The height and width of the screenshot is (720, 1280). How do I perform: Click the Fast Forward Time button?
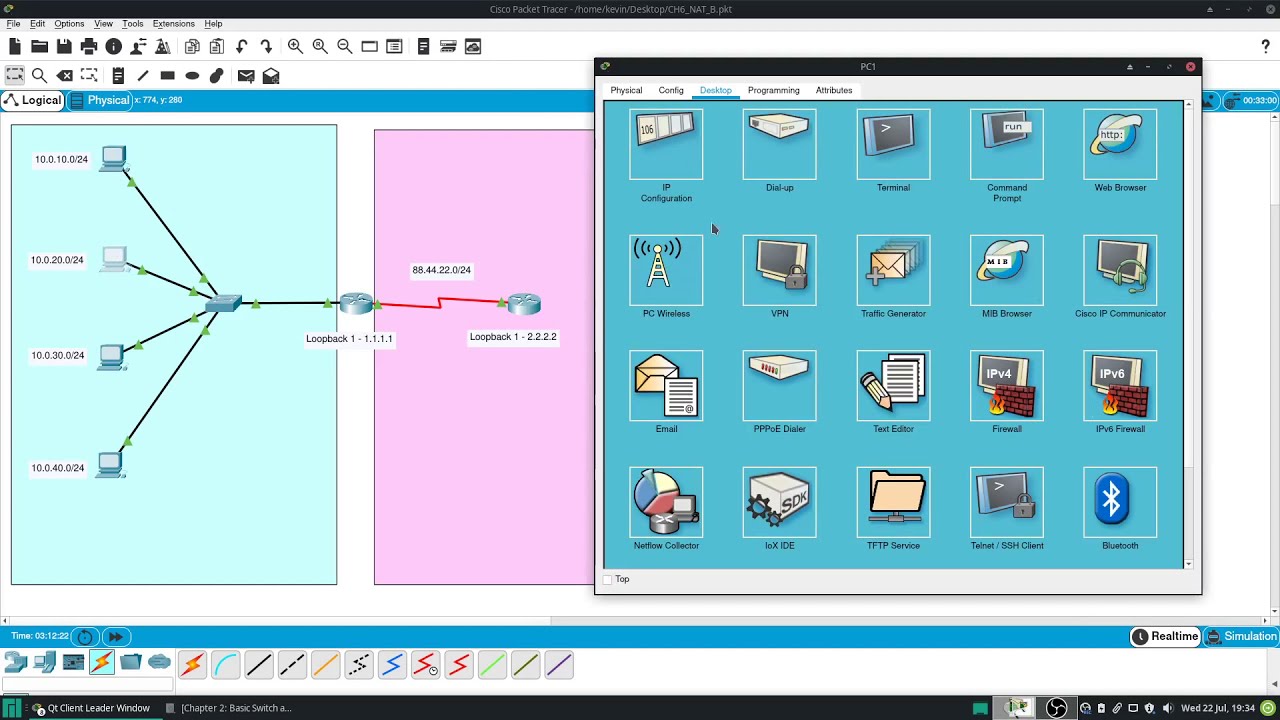tap(115, 636)
